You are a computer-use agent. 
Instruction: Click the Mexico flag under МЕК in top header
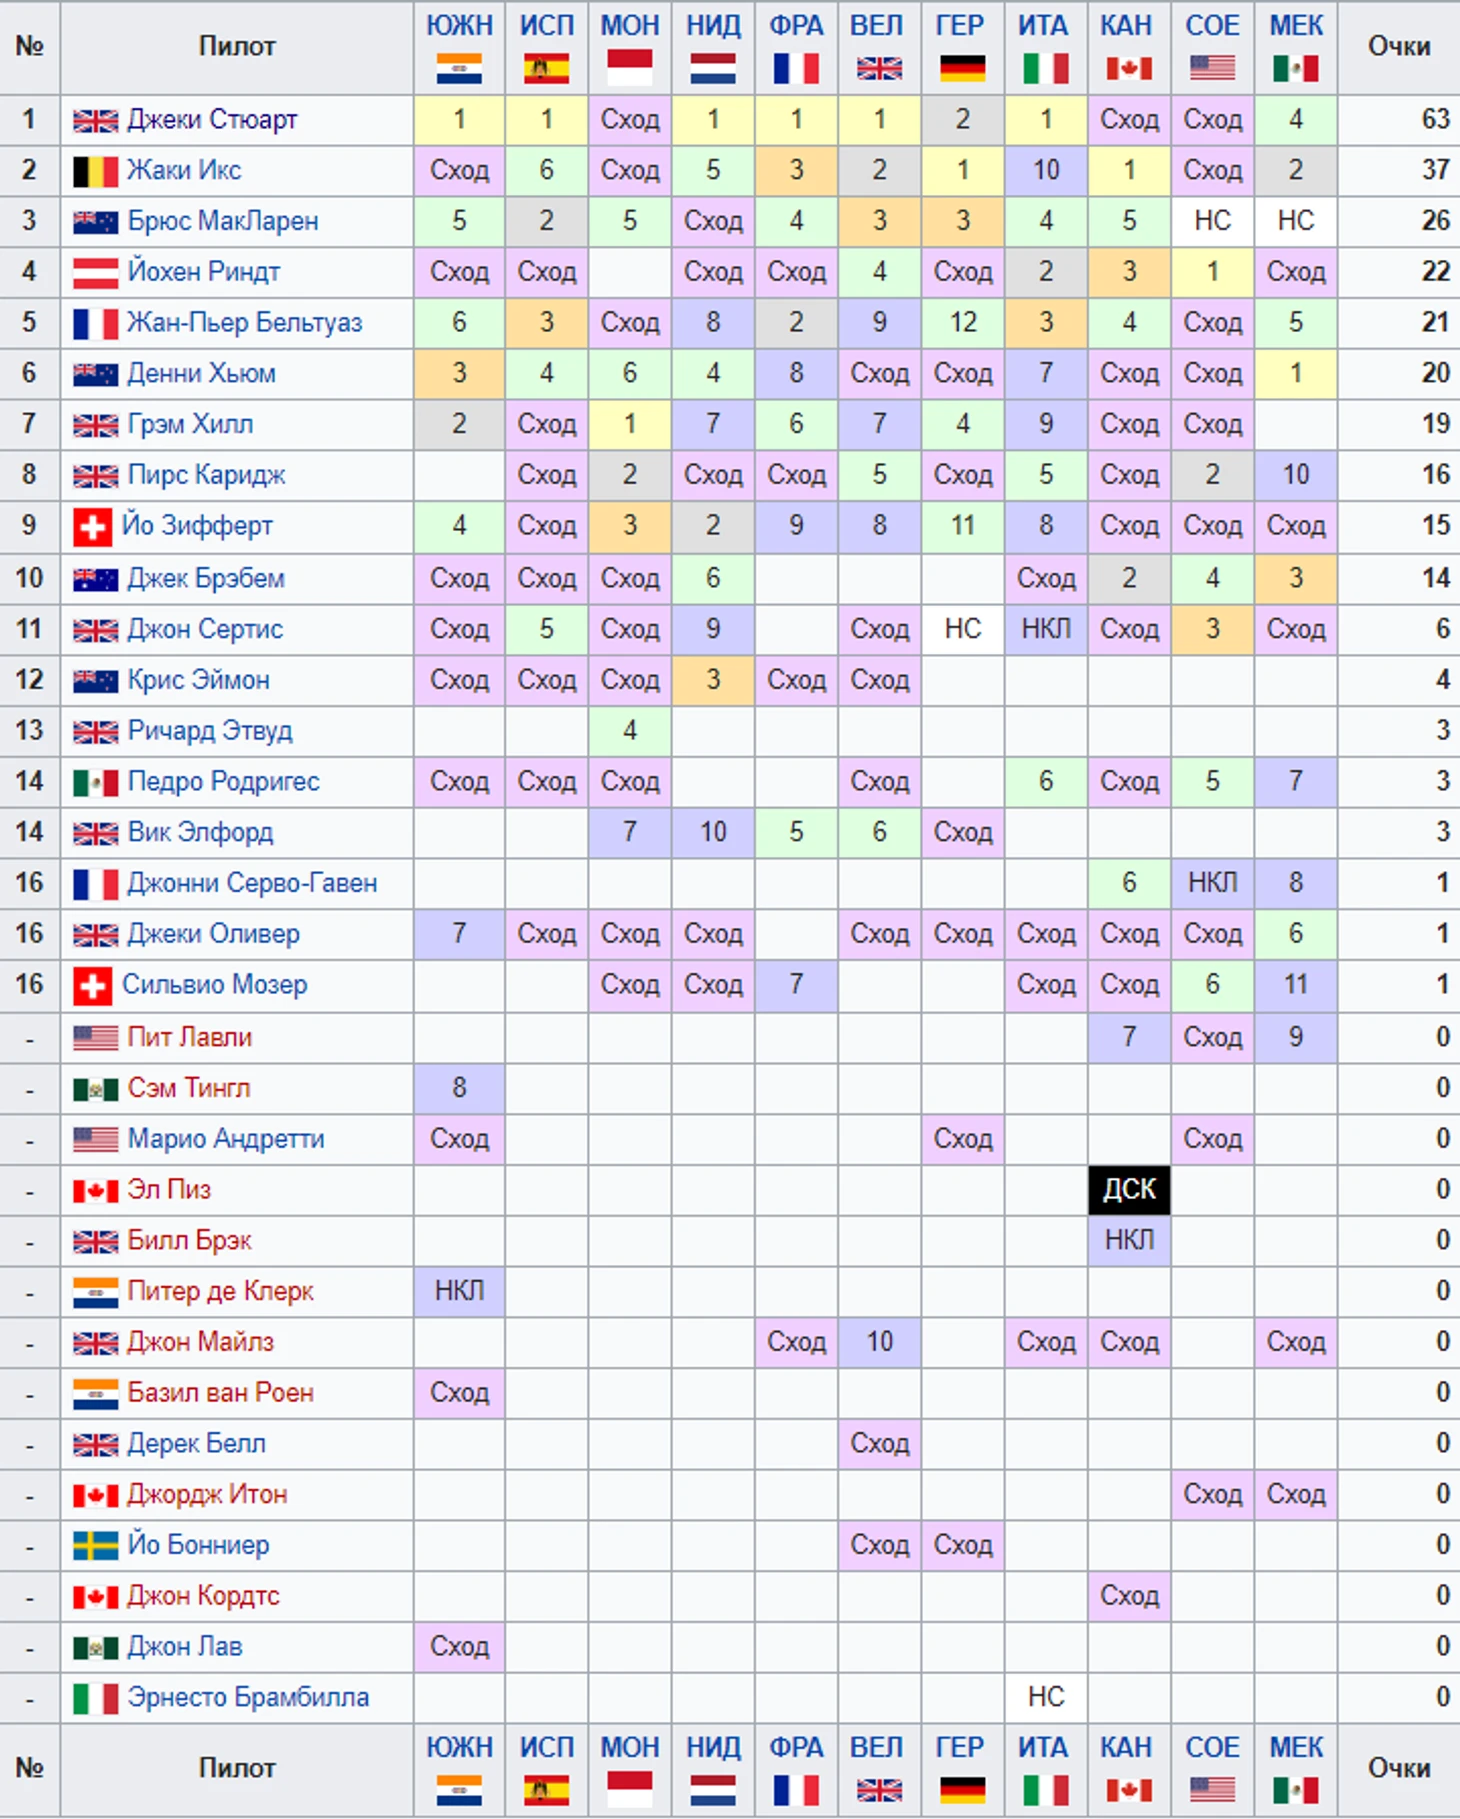pos(1296,68)
